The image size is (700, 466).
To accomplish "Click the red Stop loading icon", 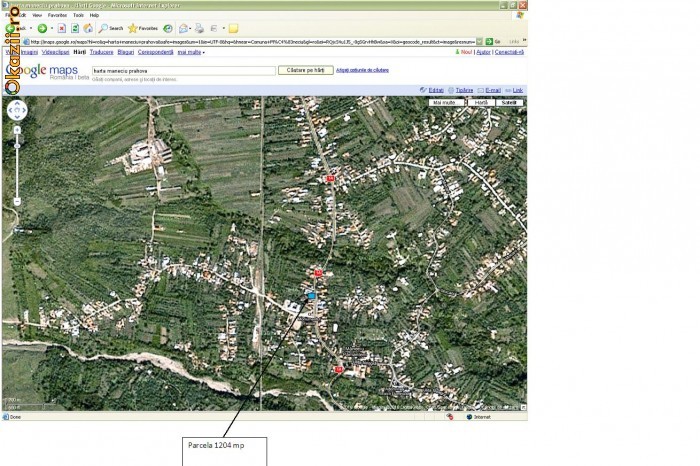I will [62, 29].
